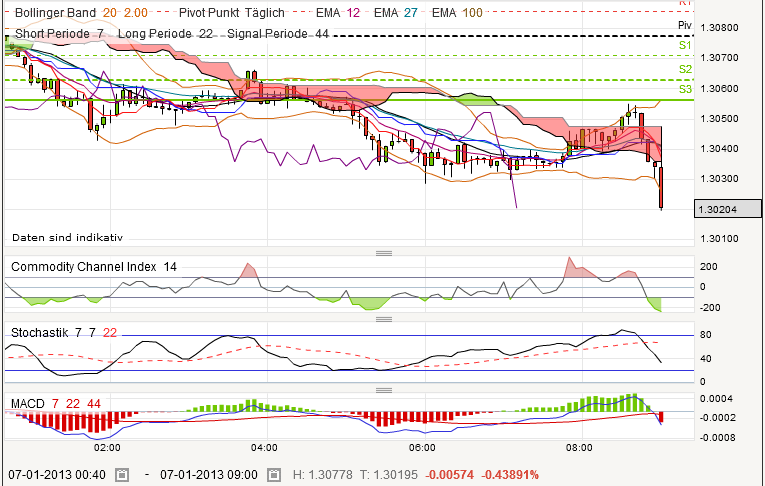765x486 pixels.
Task: Open the end date calendar icon
Action: 274,474
